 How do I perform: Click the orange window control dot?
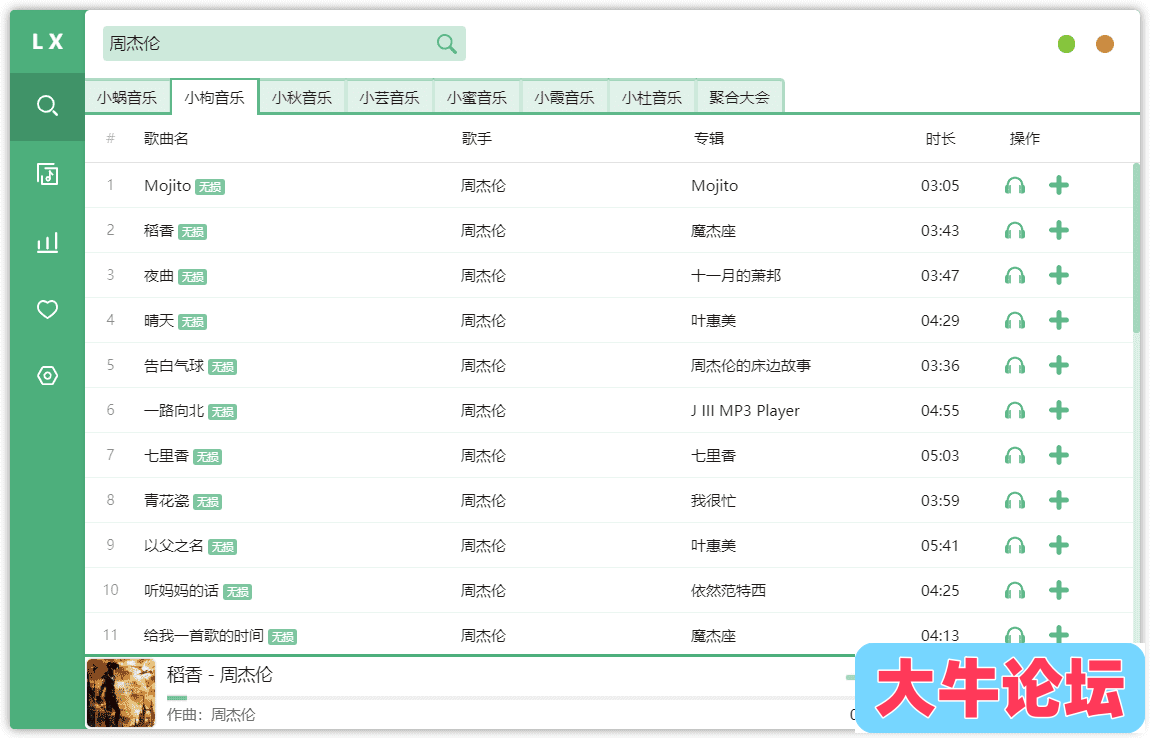(x=1105, y=45)
